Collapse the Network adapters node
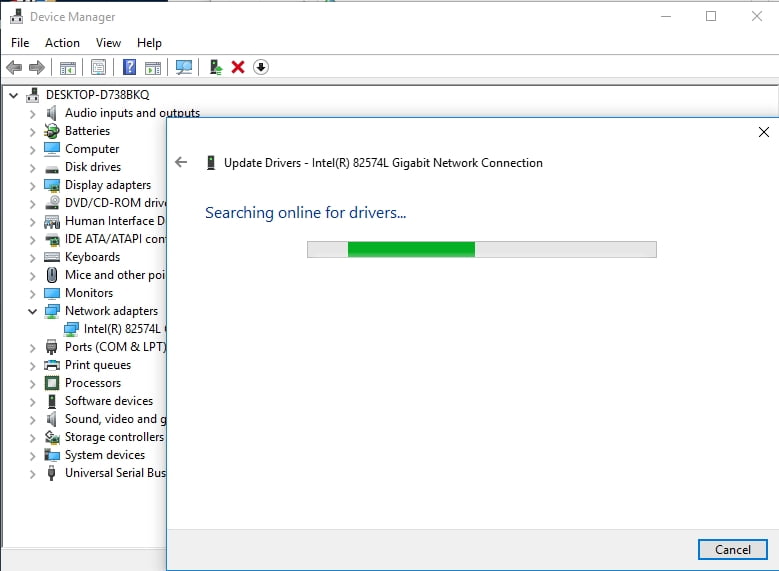 33,311
